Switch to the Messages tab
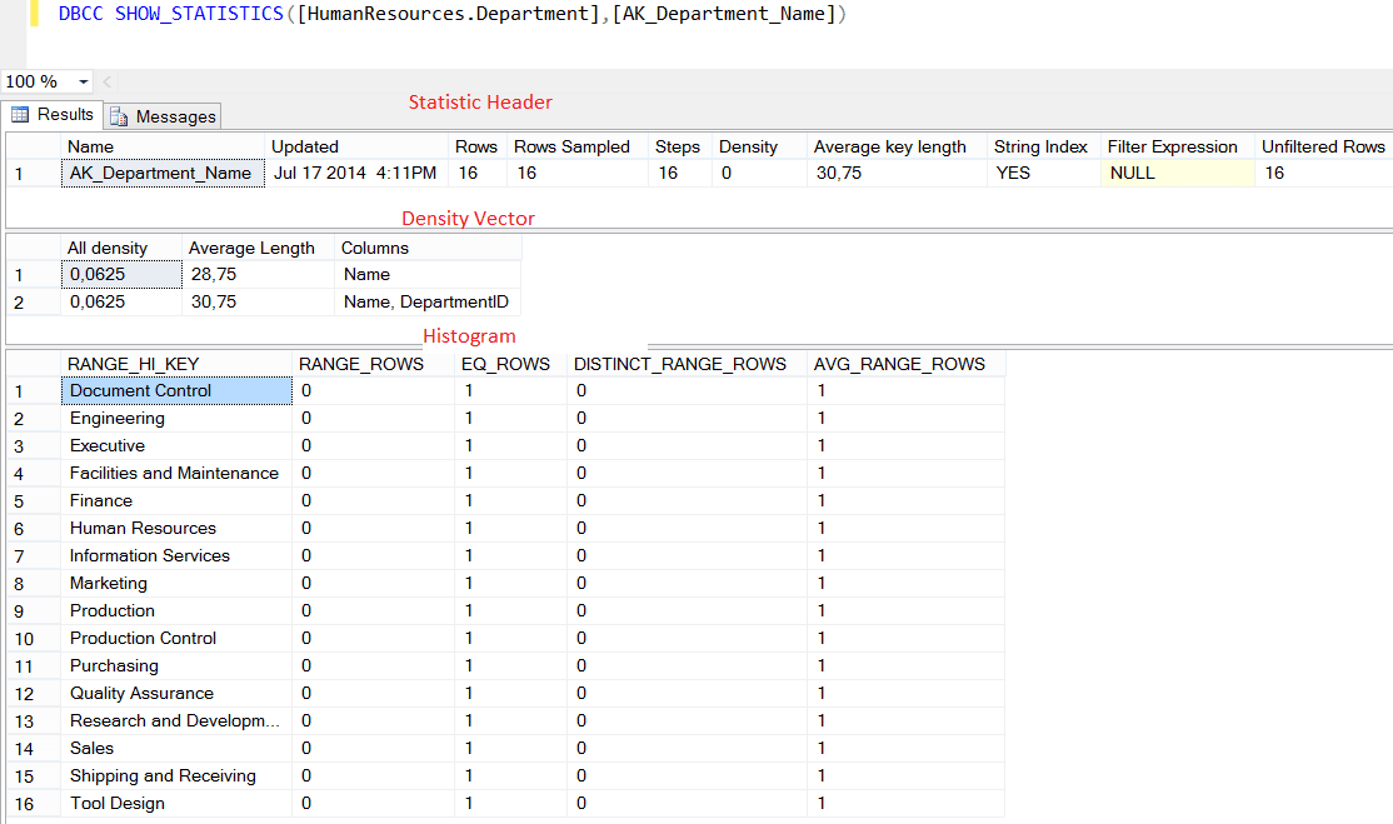This screenshot has width=1393, height=824. click(x=162, y=117)
